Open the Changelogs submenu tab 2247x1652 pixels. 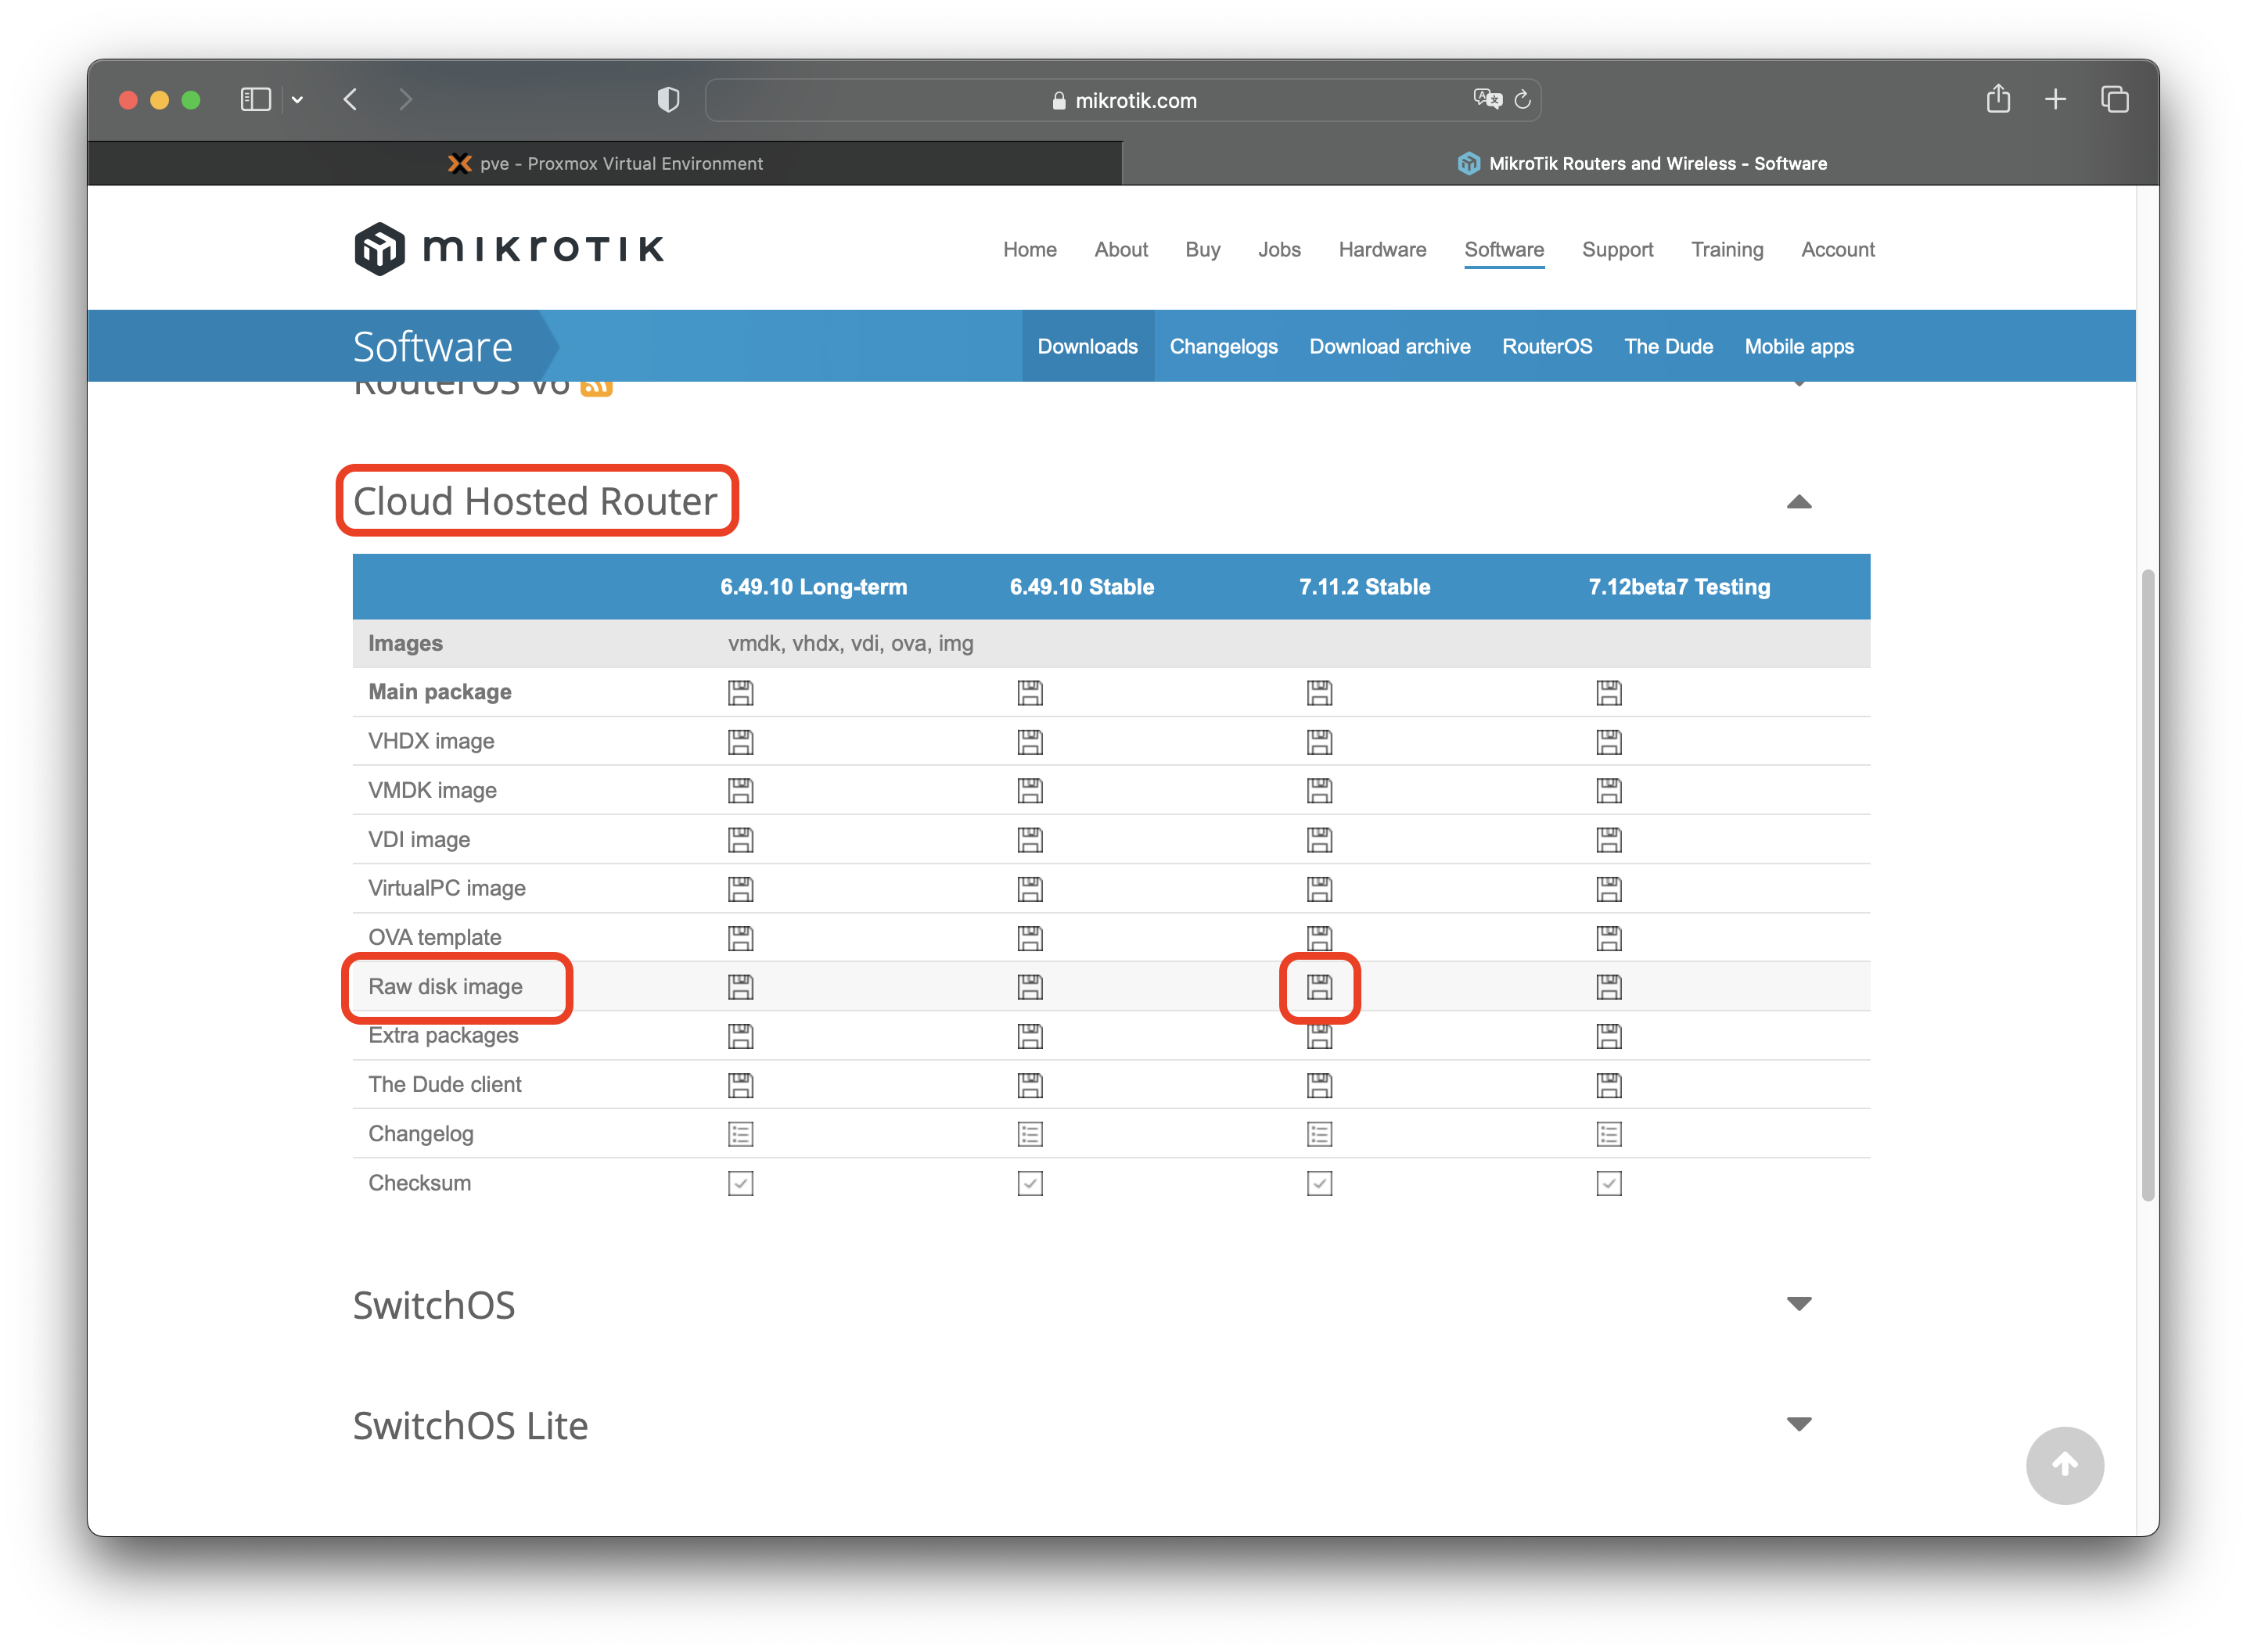tap(1223, 346)
